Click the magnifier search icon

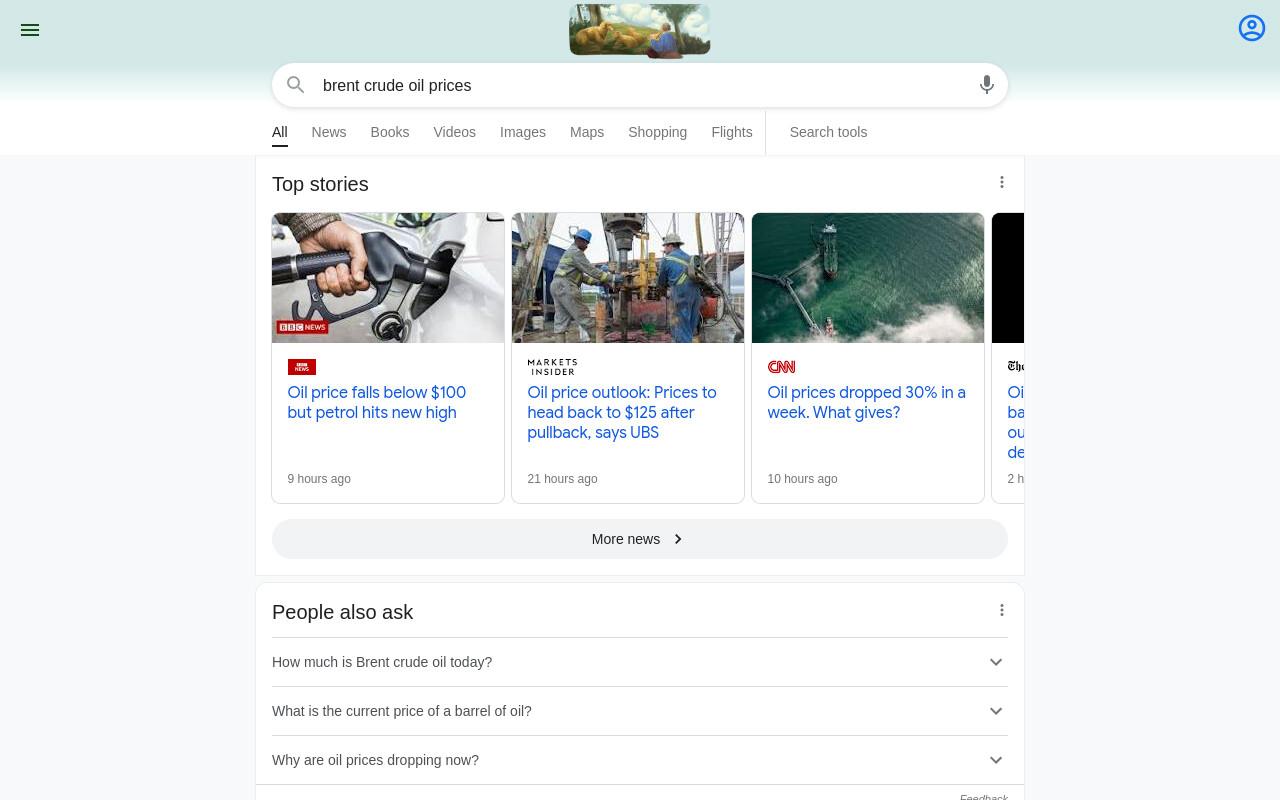(295, 85)
